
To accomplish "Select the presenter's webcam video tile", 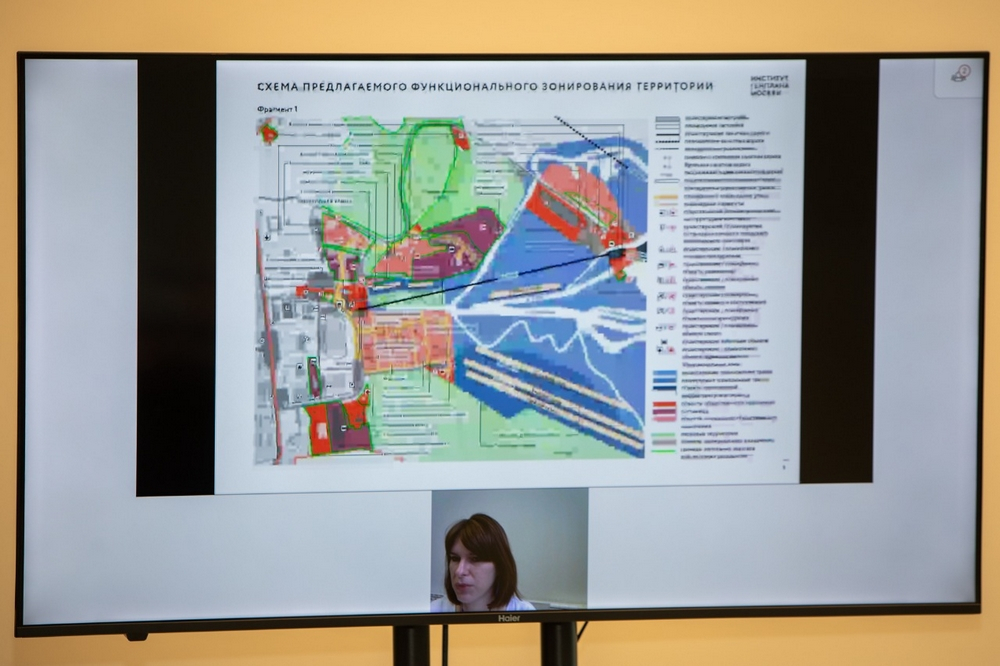I will pyautogui.click(x=509, y=551).
